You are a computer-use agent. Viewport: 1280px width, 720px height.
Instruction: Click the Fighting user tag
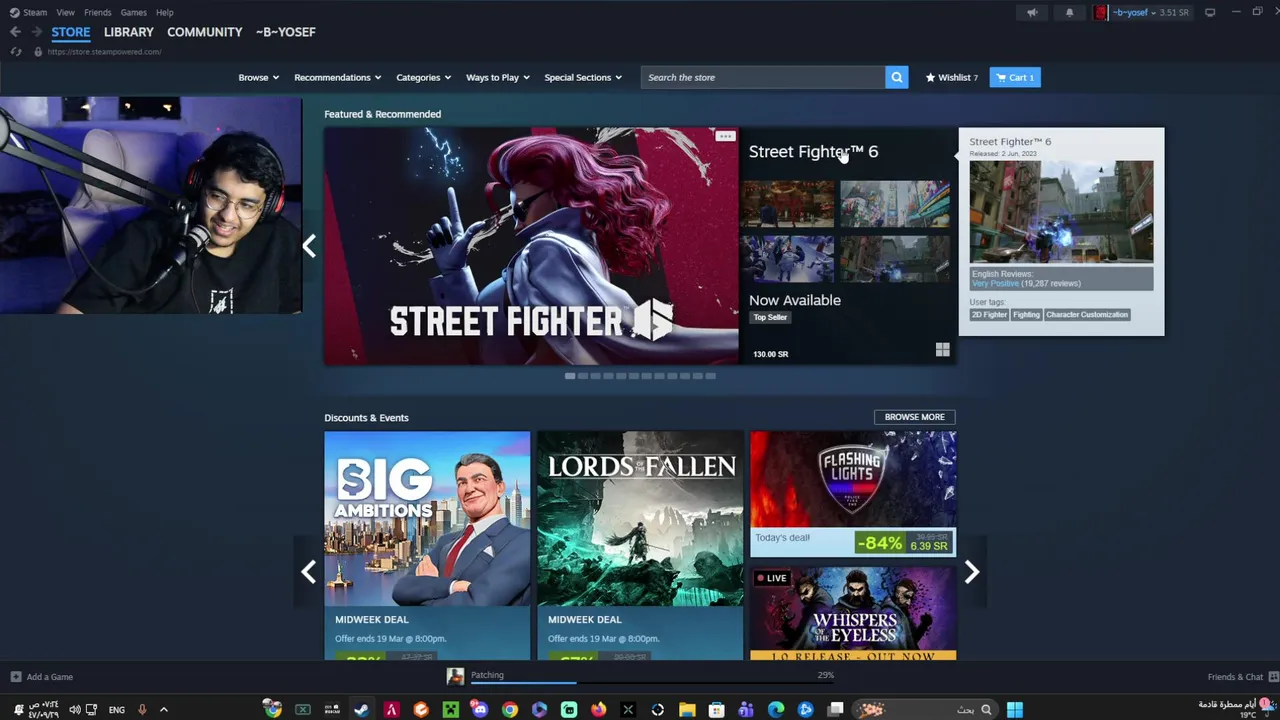click(1026, 315)
